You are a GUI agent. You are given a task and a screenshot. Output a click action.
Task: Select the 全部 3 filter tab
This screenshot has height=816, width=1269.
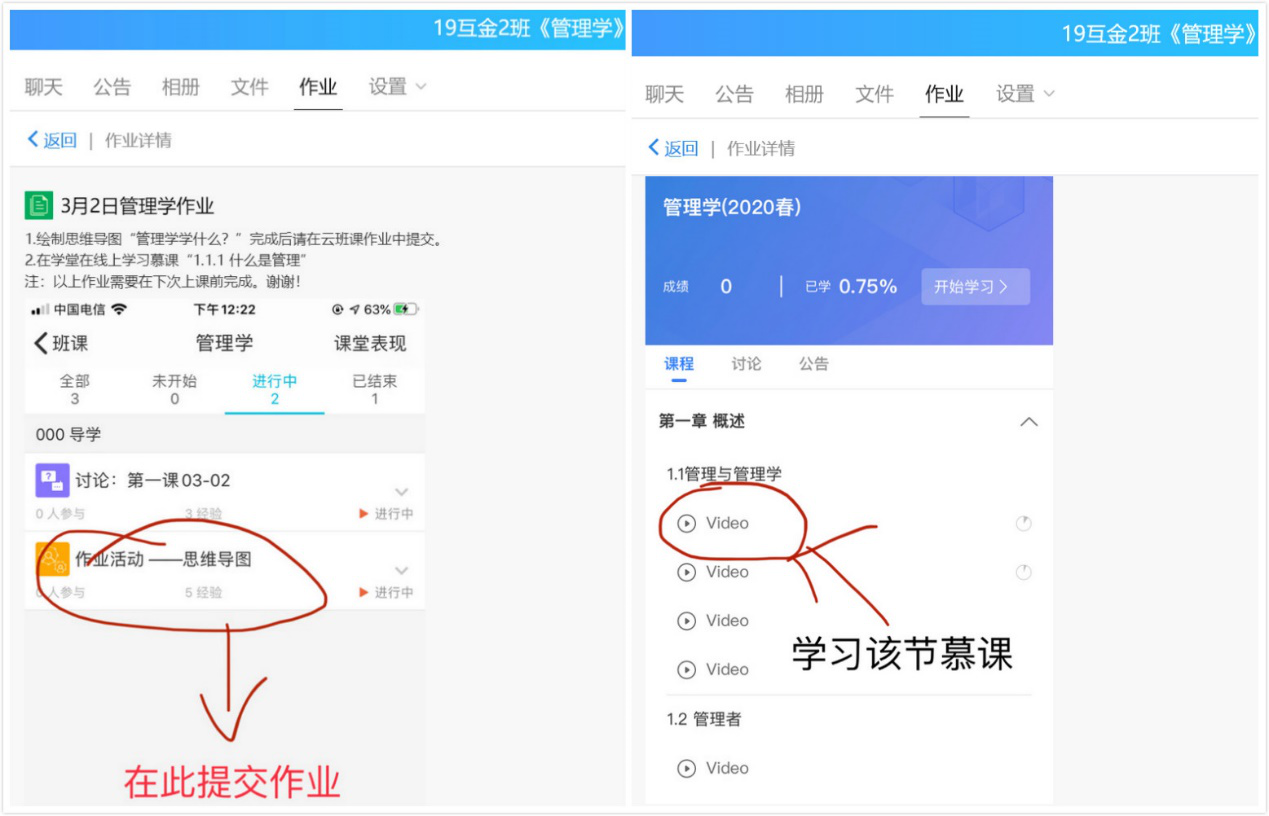pyautogui.click(x=75, y=389)
